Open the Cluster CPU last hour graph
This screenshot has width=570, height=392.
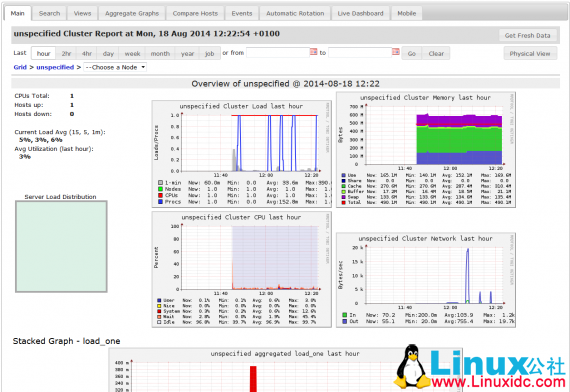click(242, 269)
